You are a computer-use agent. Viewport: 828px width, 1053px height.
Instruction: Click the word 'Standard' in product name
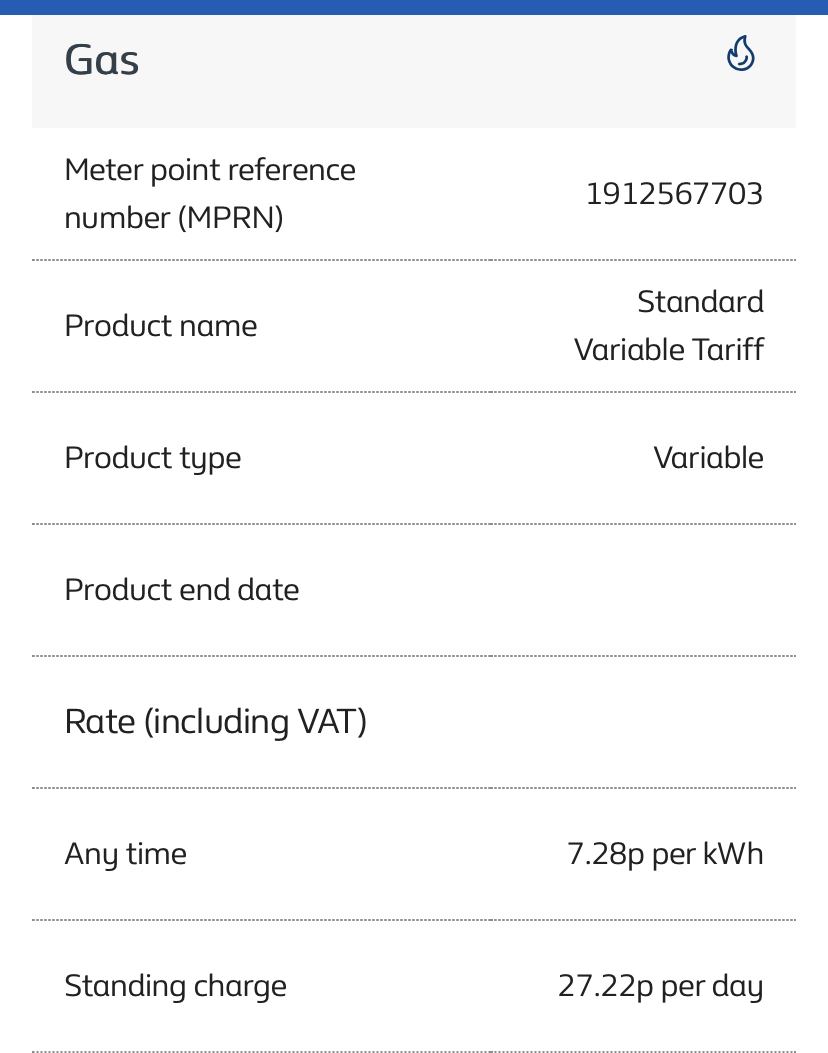click(x=700, y=302)
